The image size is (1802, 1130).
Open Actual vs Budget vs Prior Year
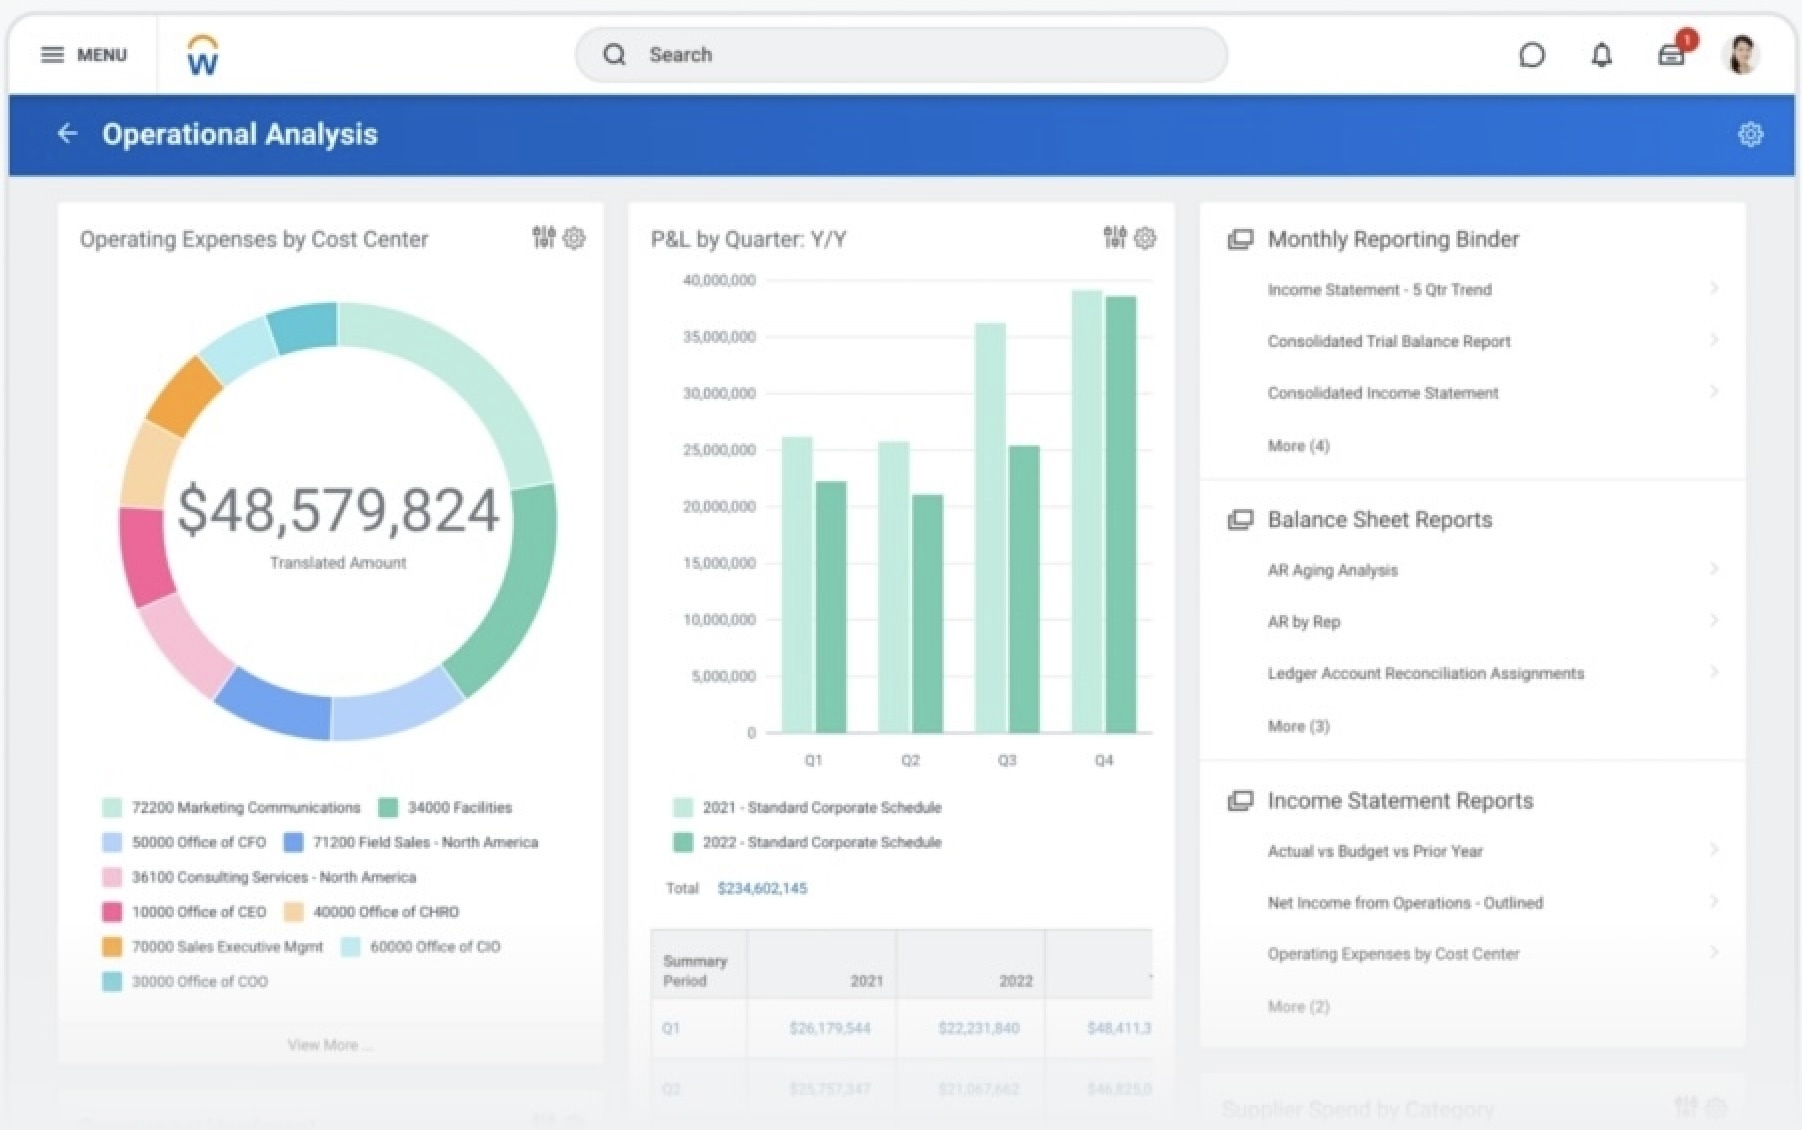click(x=1374, y=851)
